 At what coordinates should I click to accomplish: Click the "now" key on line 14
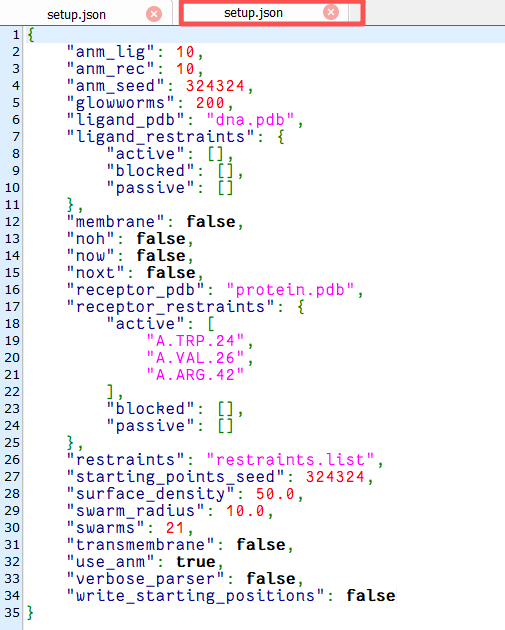pos(90,256)
